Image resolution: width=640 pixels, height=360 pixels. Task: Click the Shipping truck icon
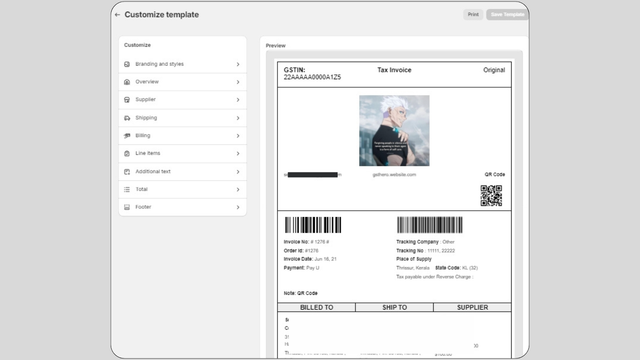(x=127, y=118)
